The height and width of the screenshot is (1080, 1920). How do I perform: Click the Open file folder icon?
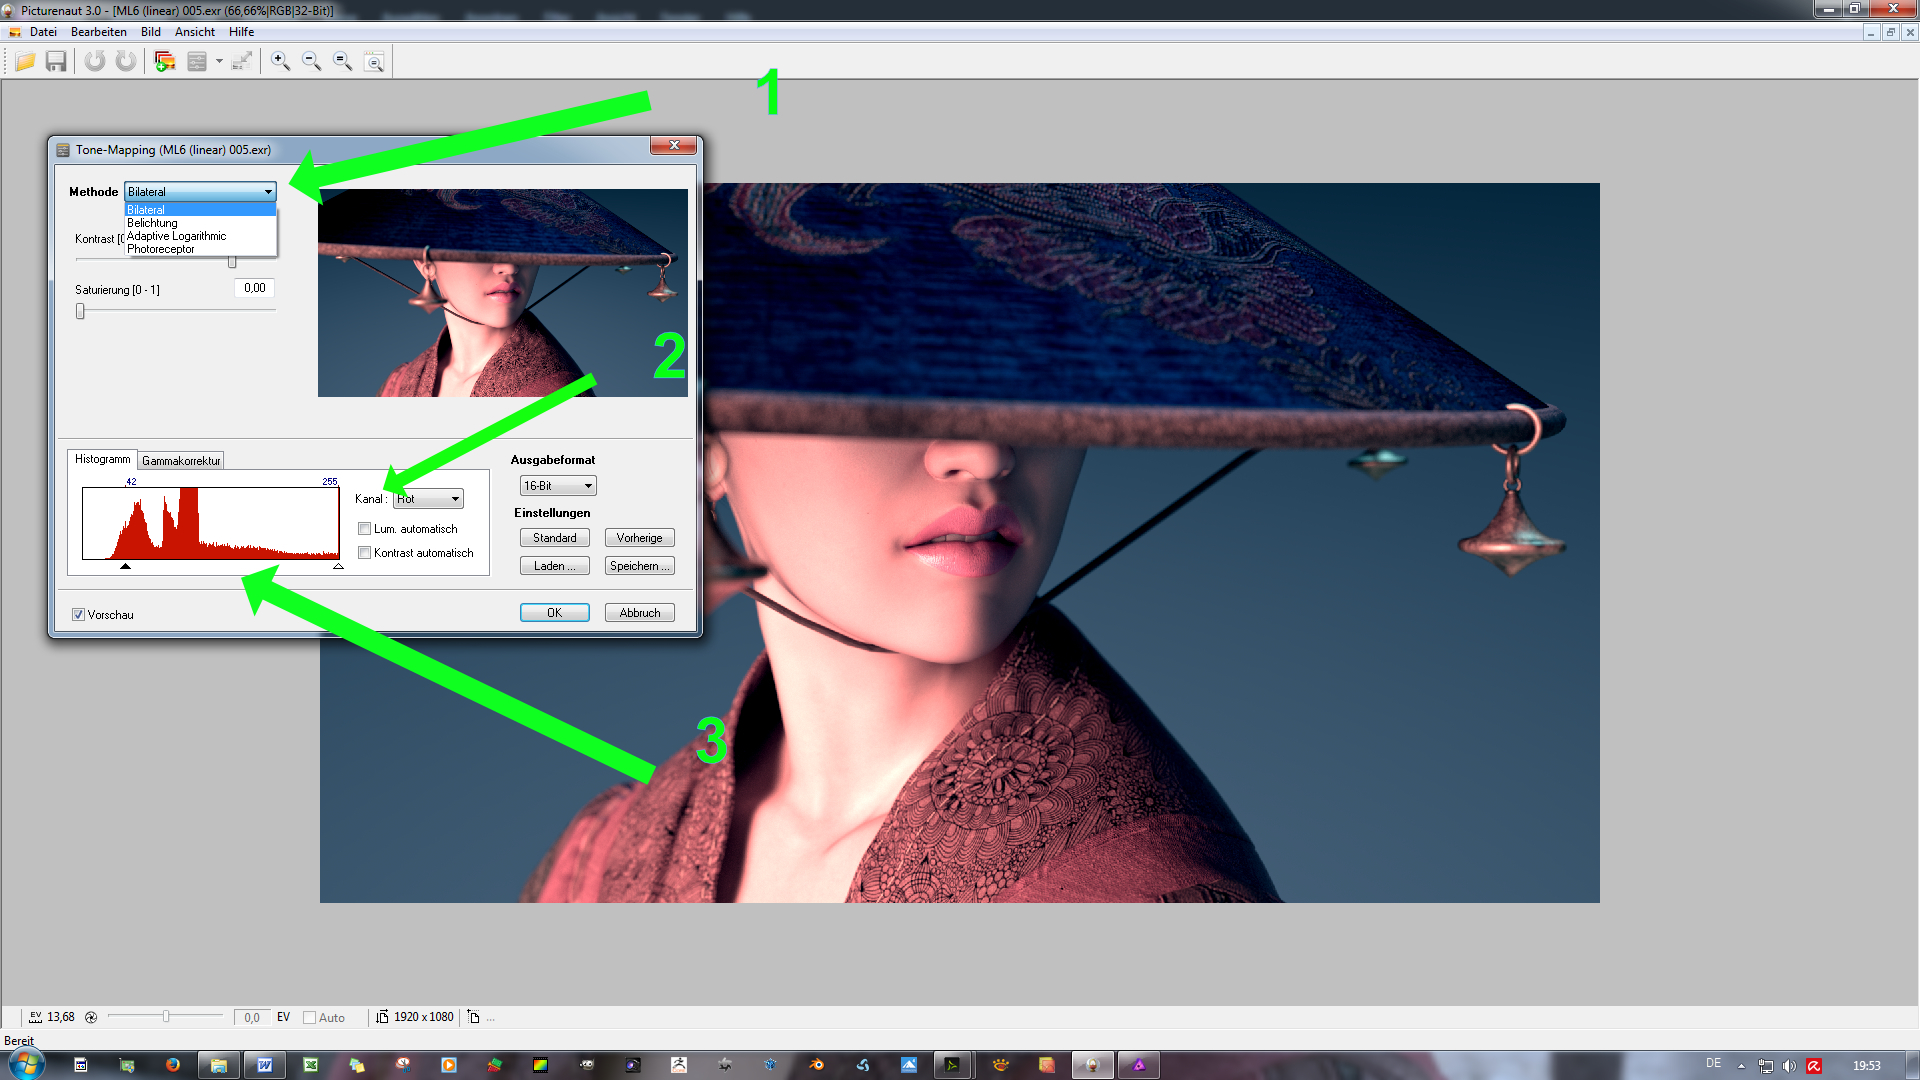(x=26, y=62)
